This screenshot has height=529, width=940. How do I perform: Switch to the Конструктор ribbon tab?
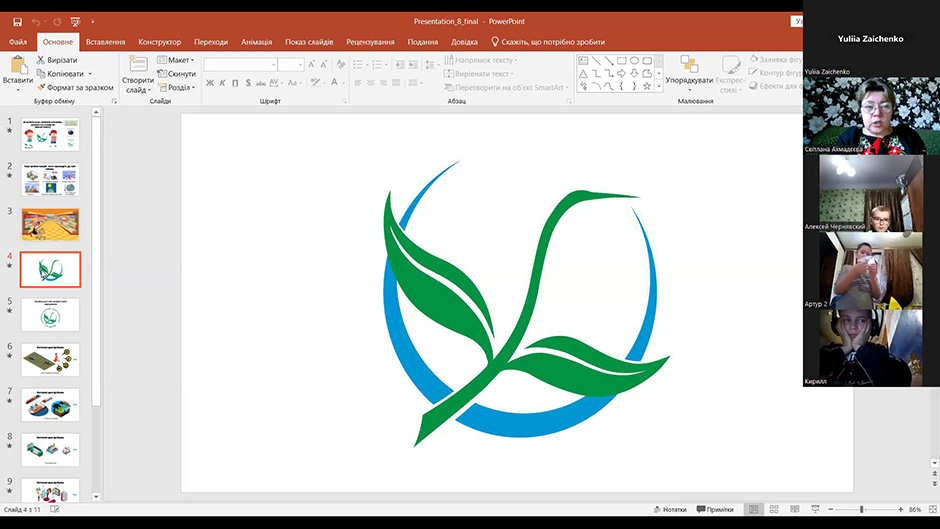159,42
